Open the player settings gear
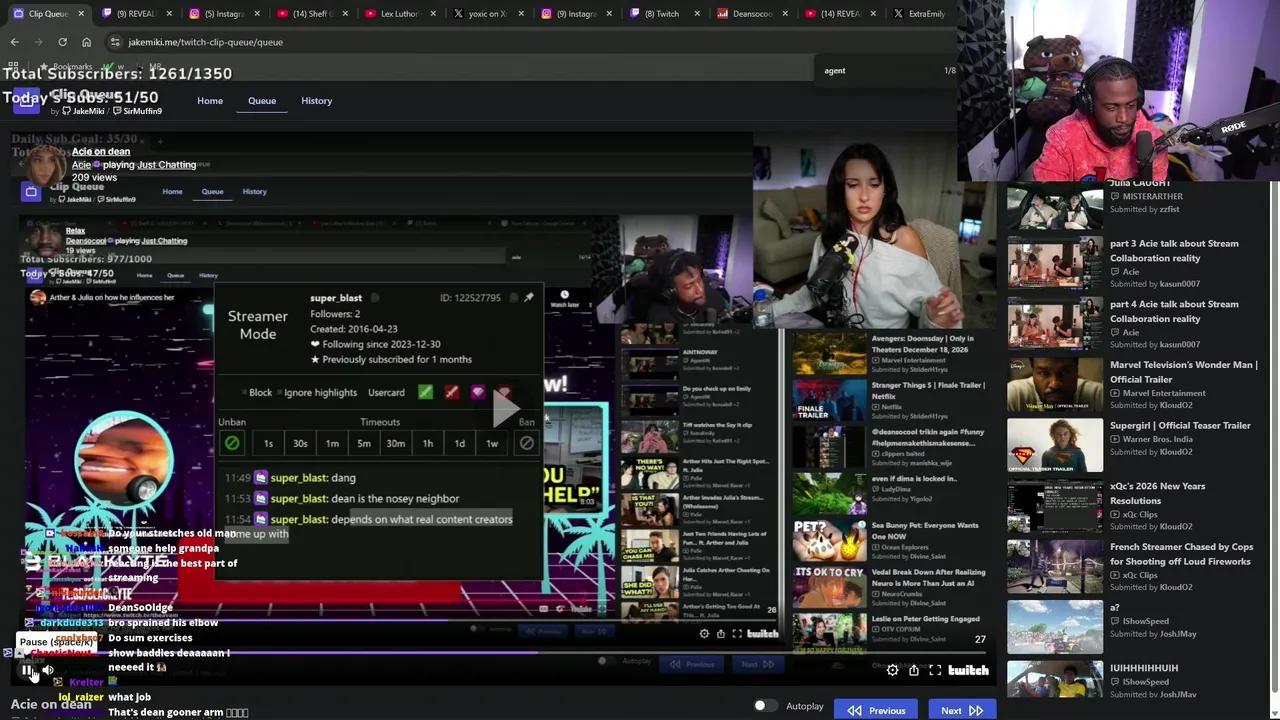Viewport: 1280px width, 720px height. [892, 671]
